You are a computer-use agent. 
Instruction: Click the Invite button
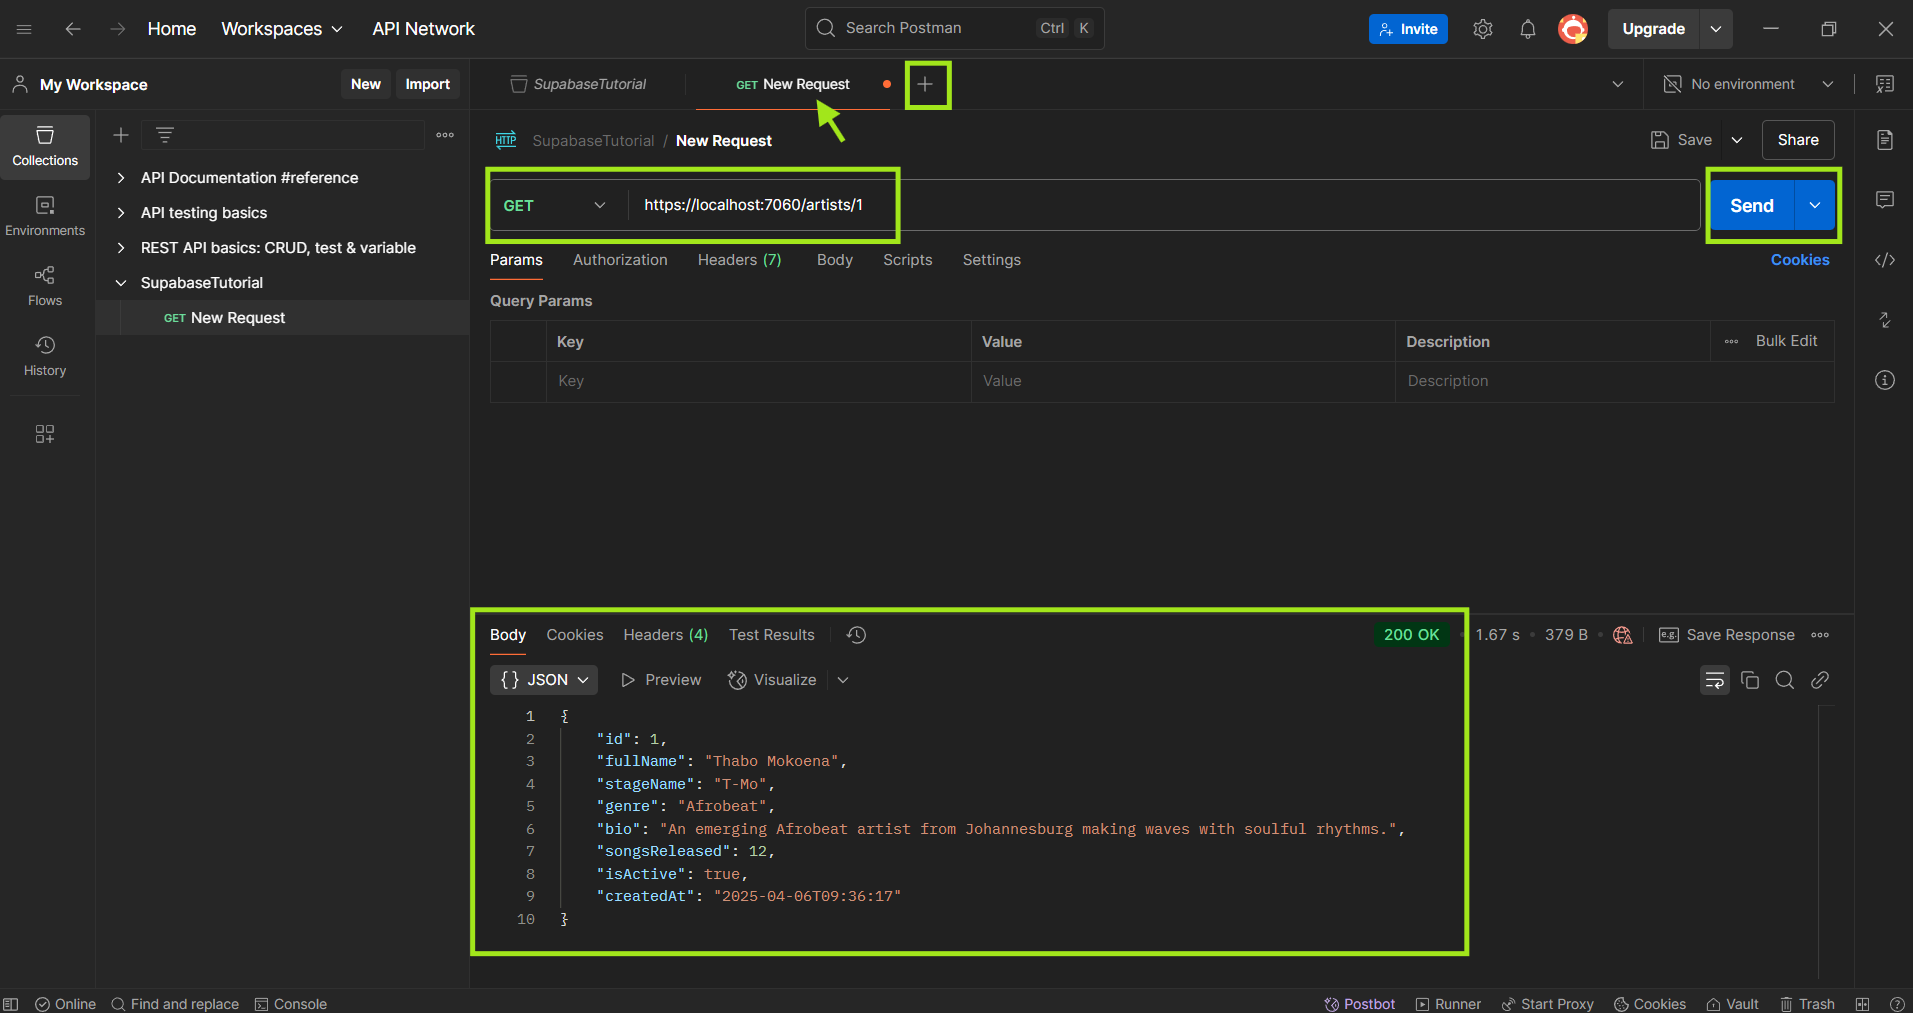1408,29
